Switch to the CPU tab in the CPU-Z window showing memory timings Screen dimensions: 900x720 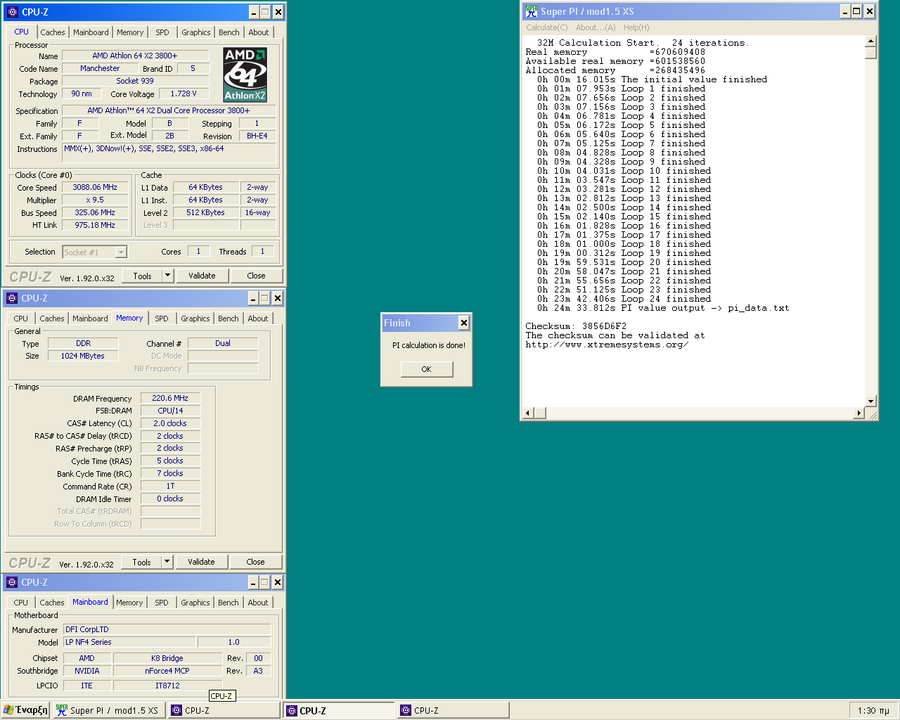21,319
